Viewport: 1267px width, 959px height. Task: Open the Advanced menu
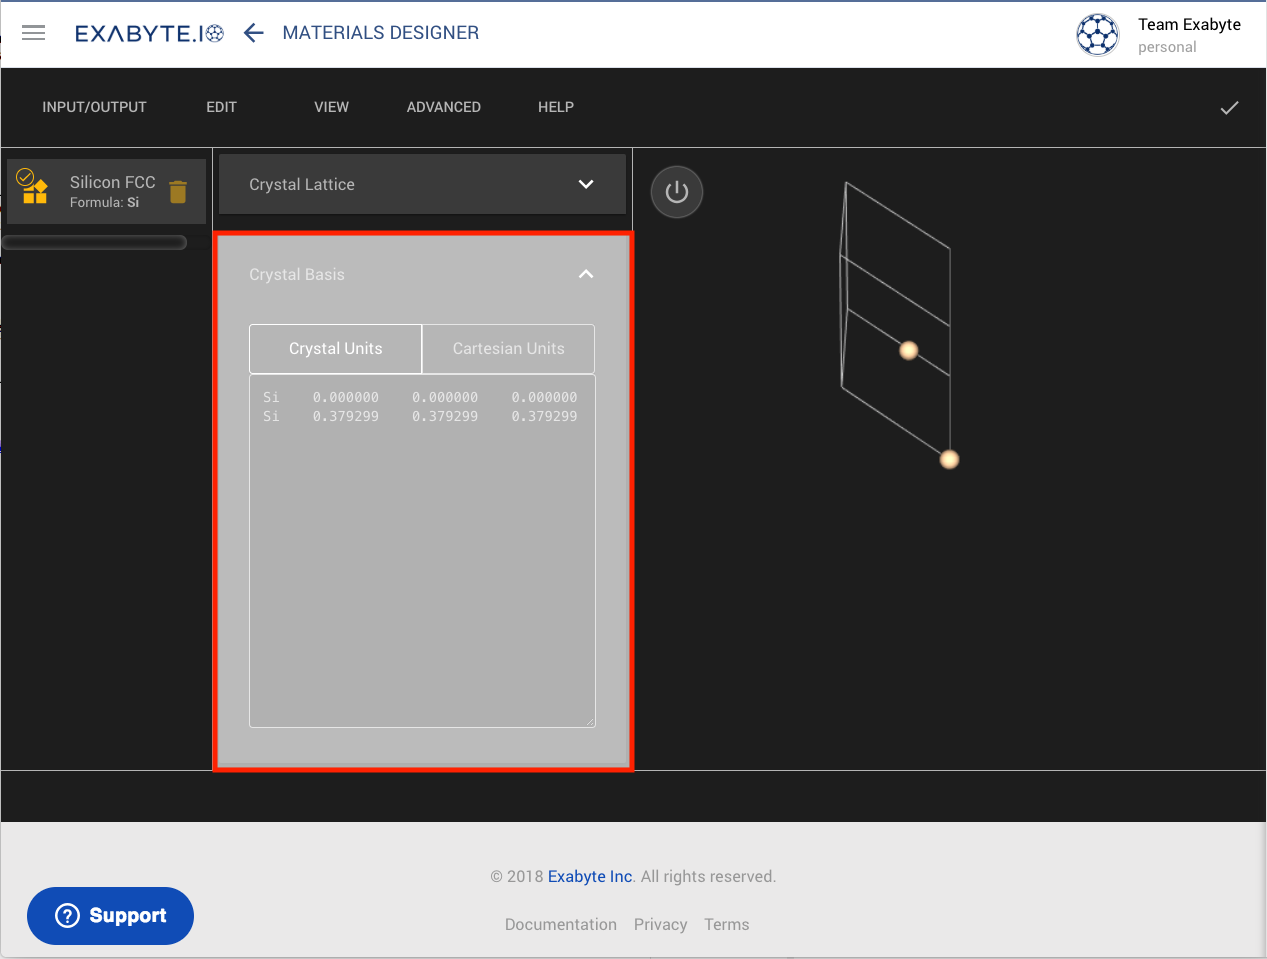point(443,107)
